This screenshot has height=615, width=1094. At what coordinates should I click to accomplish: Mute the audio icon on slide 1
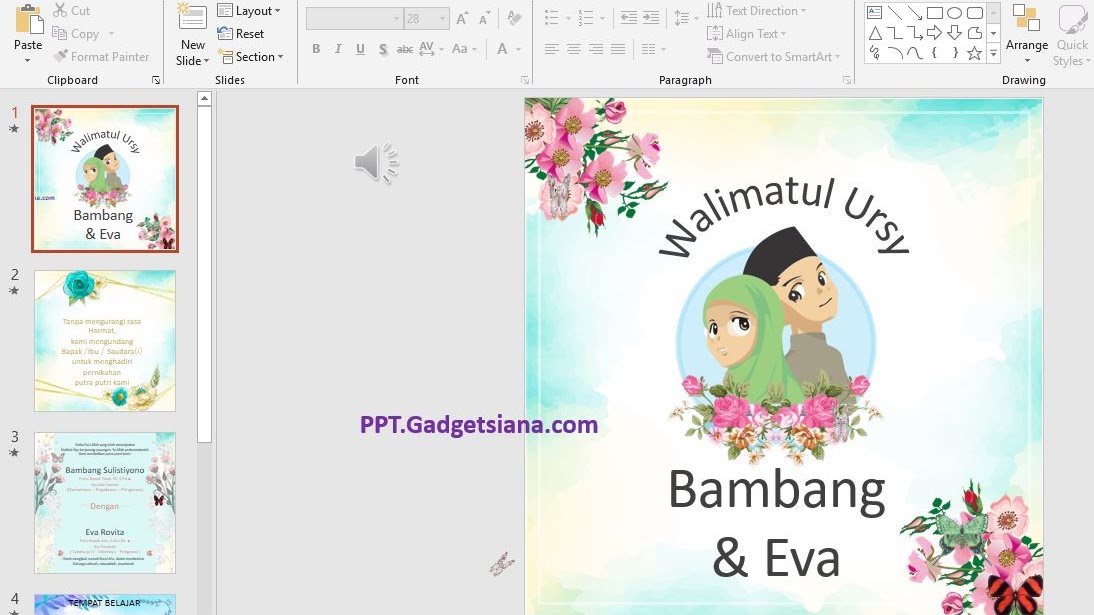pos(376,162)
